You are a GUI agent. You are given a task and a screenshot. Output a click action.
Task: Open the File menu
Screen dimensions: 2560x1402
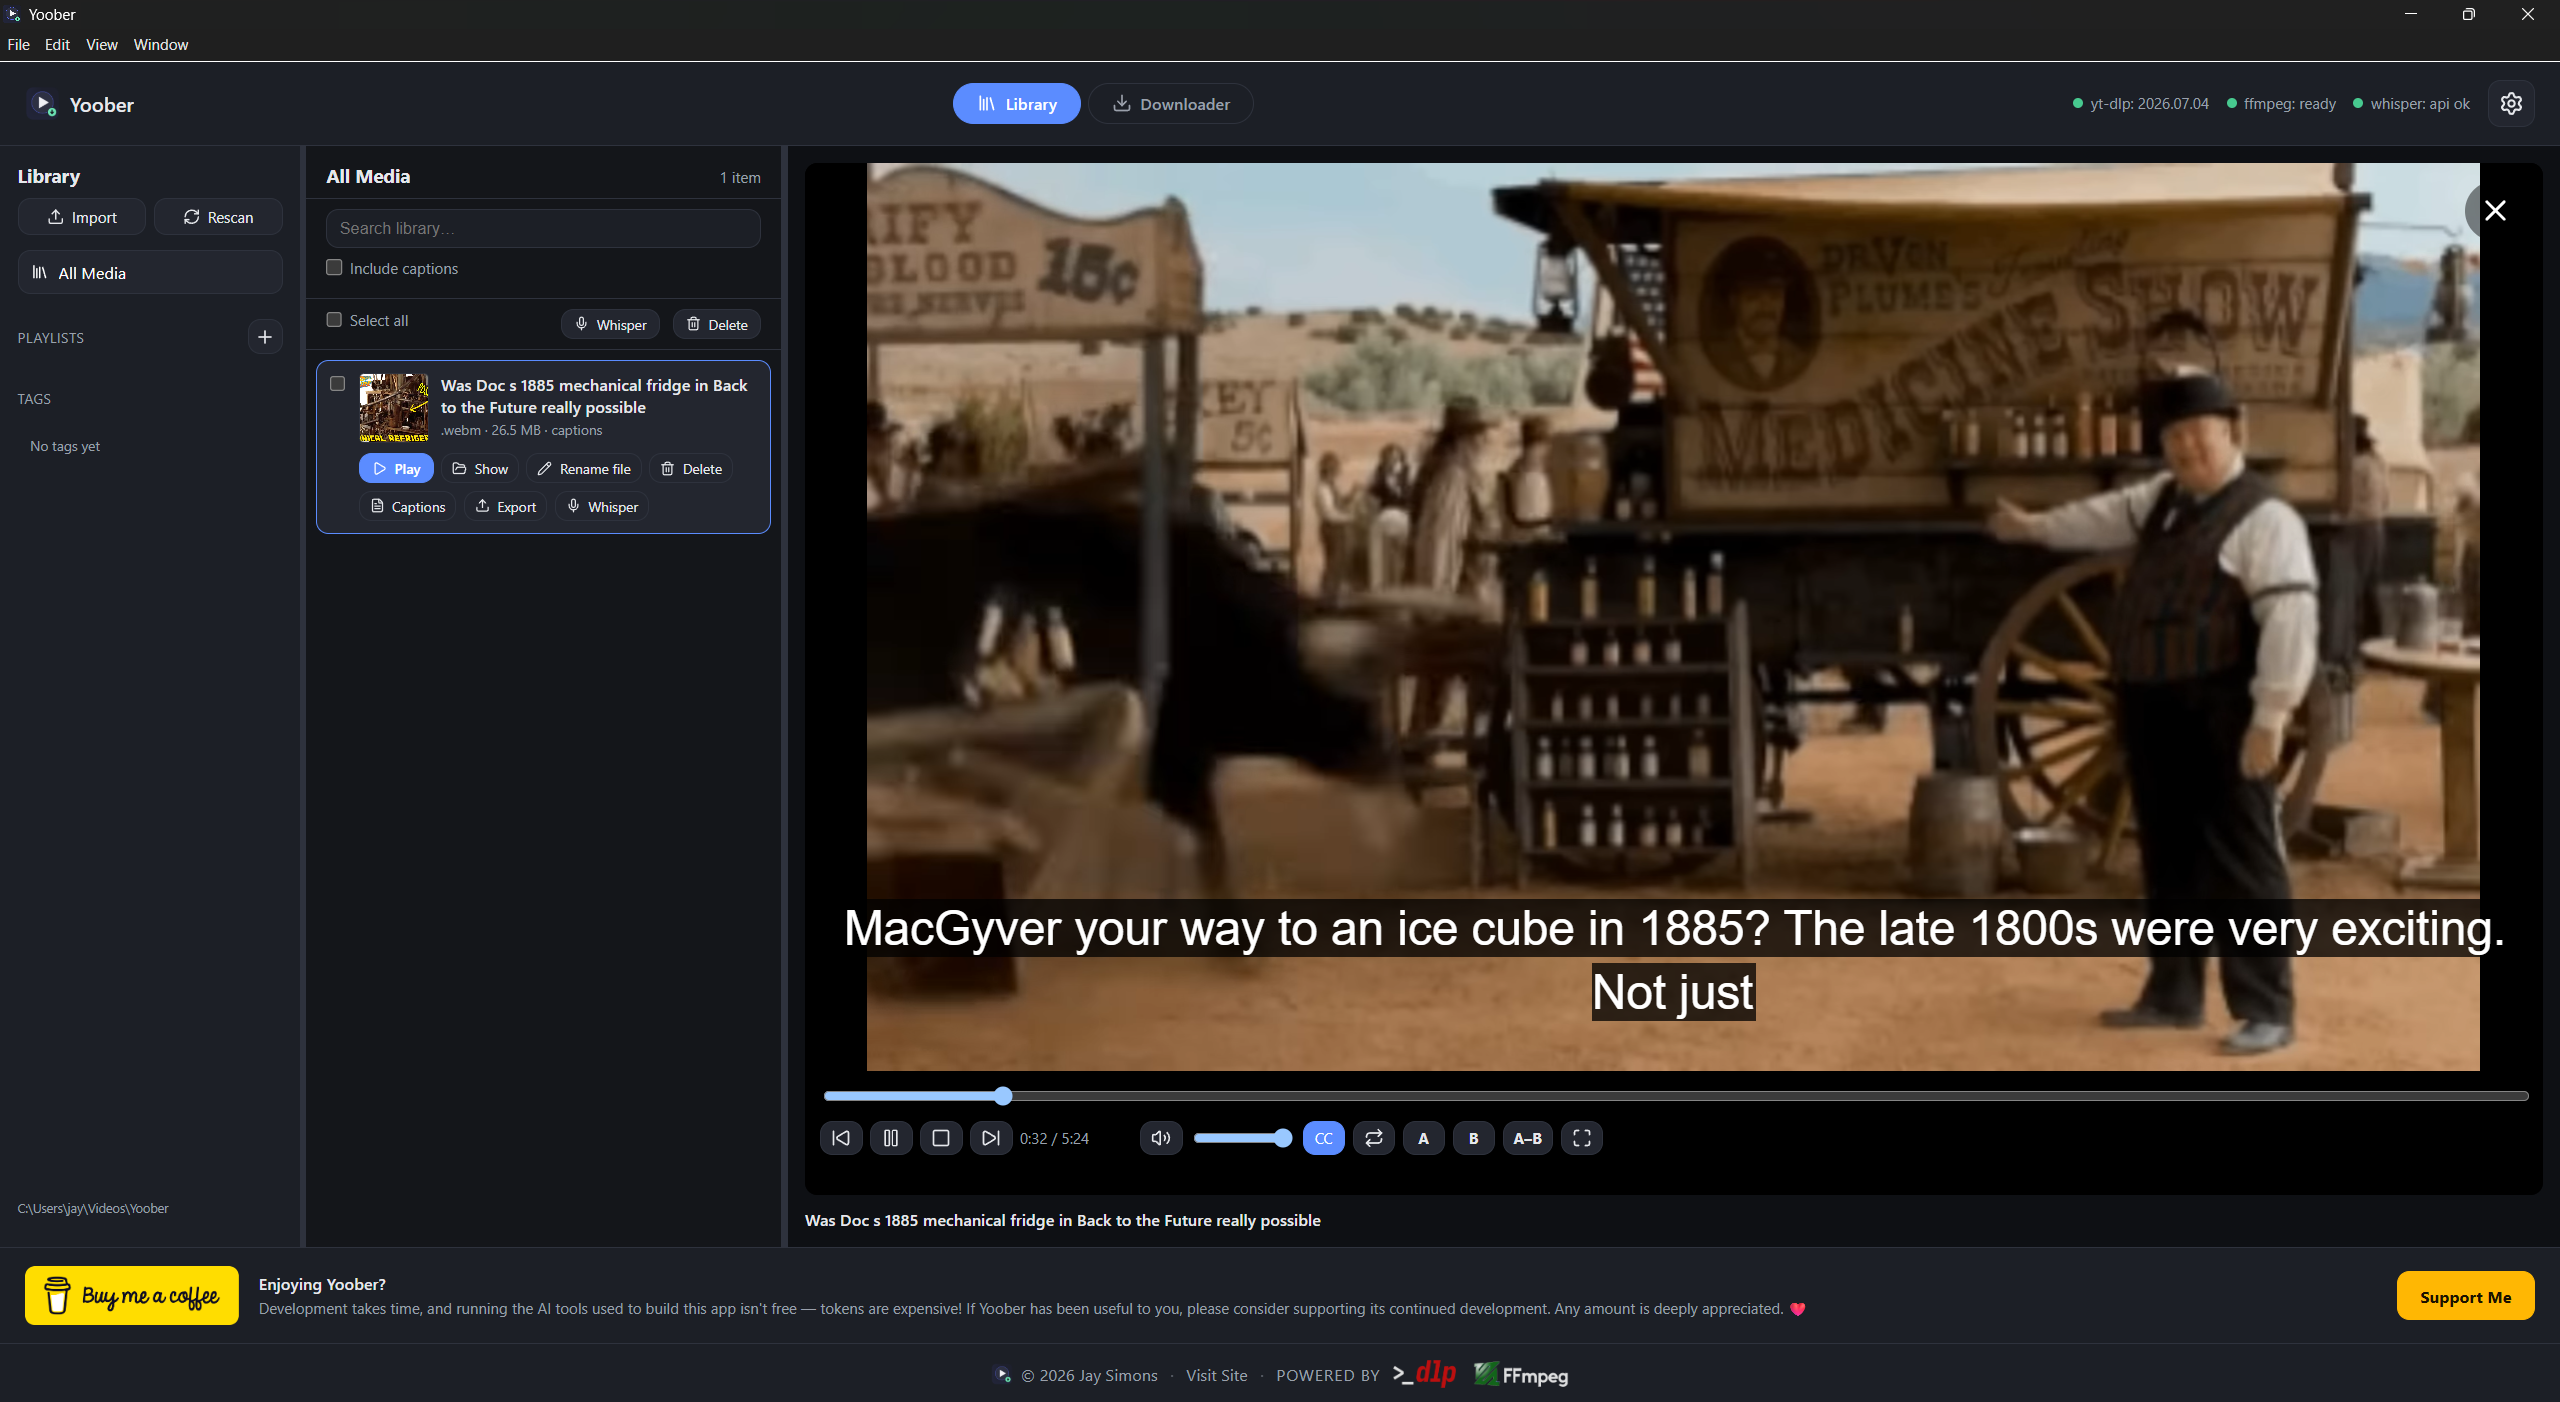point(18,44)
